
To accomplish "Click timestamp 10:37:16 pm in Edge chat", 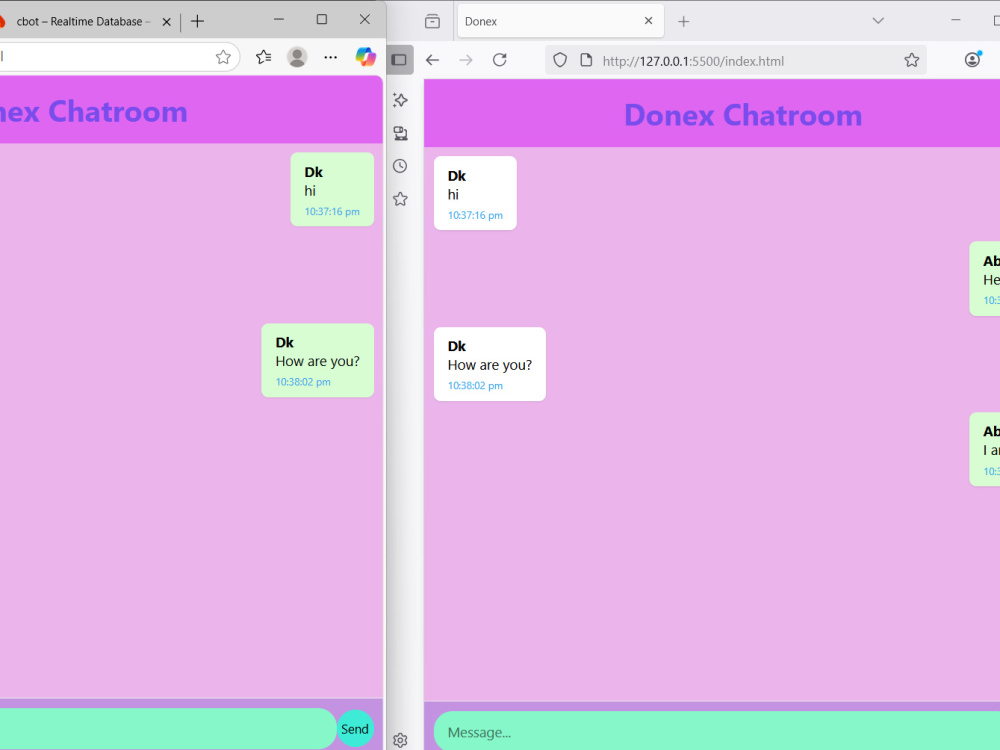I will [332, 212].
